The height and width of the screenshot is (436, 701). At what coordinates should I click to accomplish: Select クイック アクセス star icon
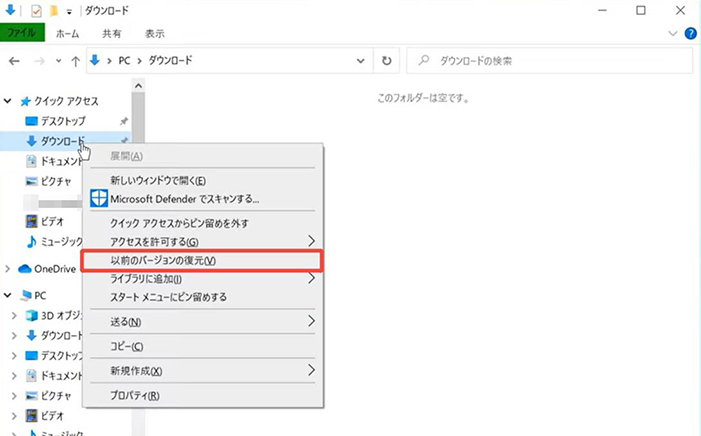coord(25,102)
